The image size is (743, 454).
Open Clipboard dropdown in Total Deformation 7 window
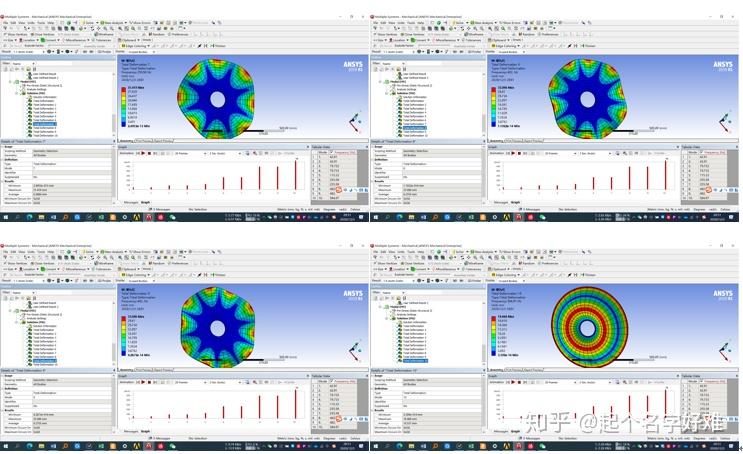click(129, 40)
